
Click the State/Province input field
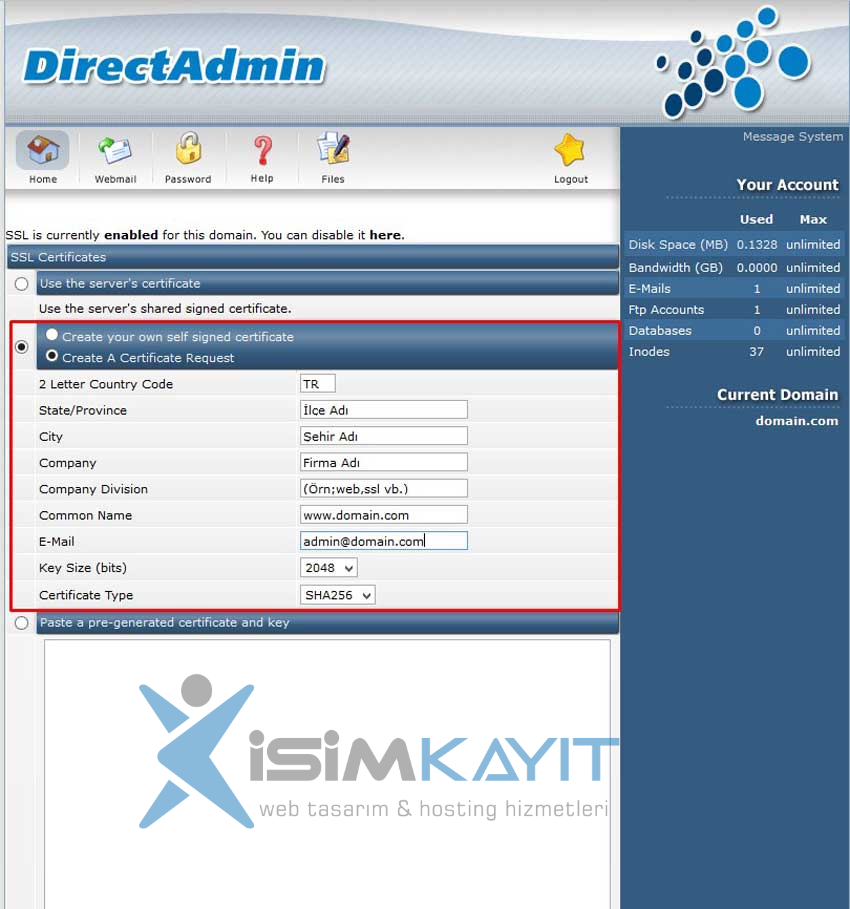[x=383, y=410]
